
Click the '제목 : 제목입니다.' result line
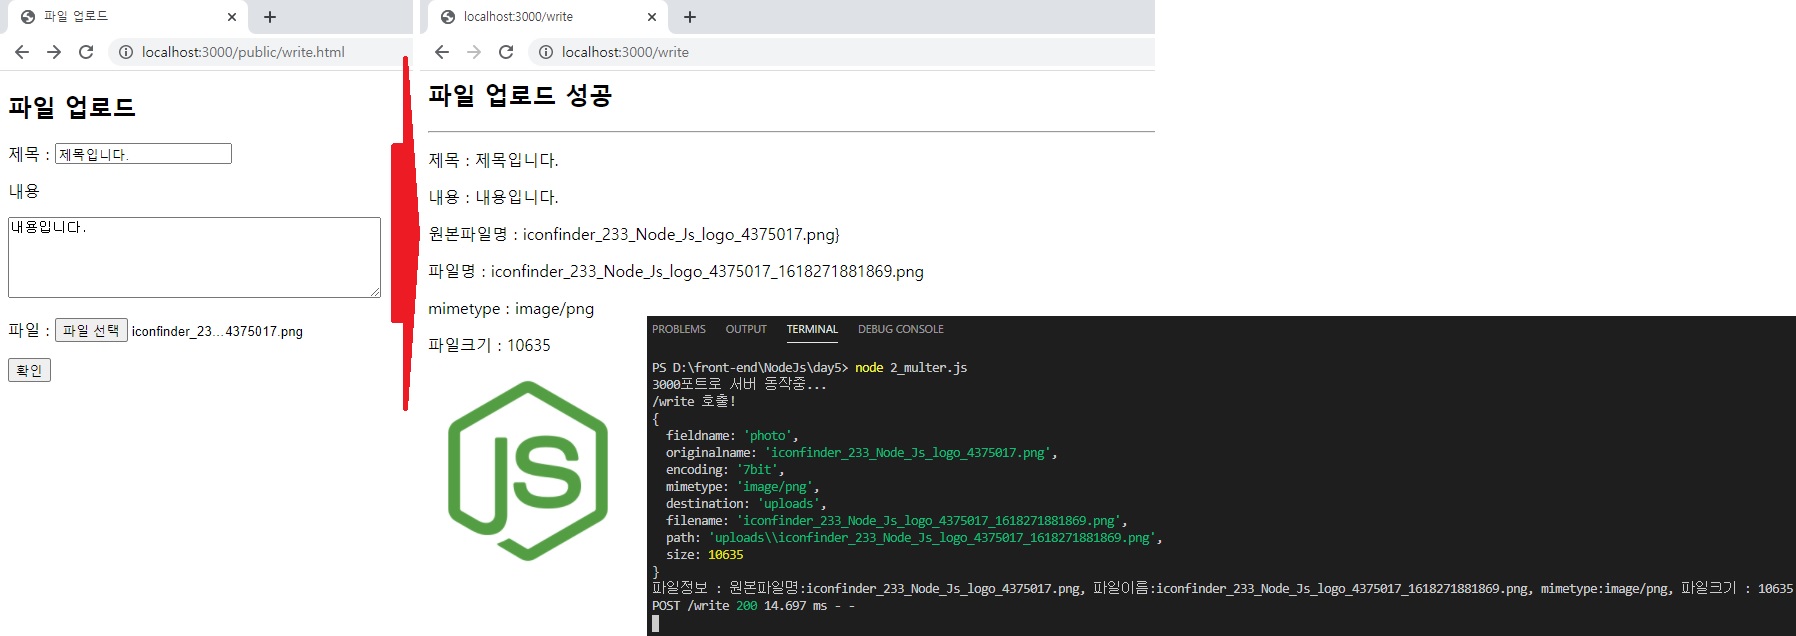point(493,160)
